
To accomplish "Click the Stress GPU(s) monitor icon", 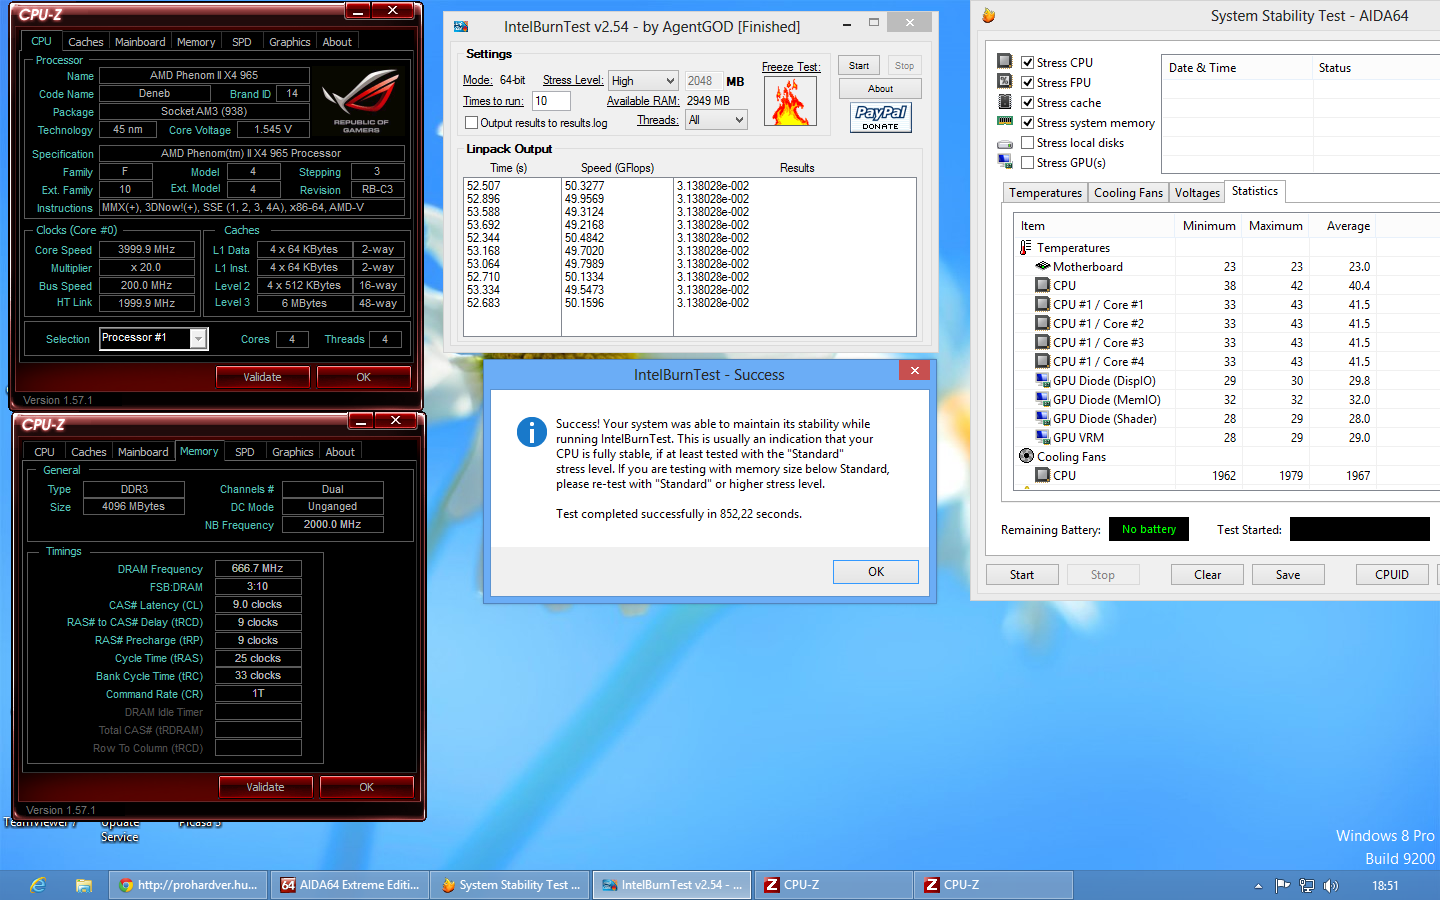I will pos(1005,162).
